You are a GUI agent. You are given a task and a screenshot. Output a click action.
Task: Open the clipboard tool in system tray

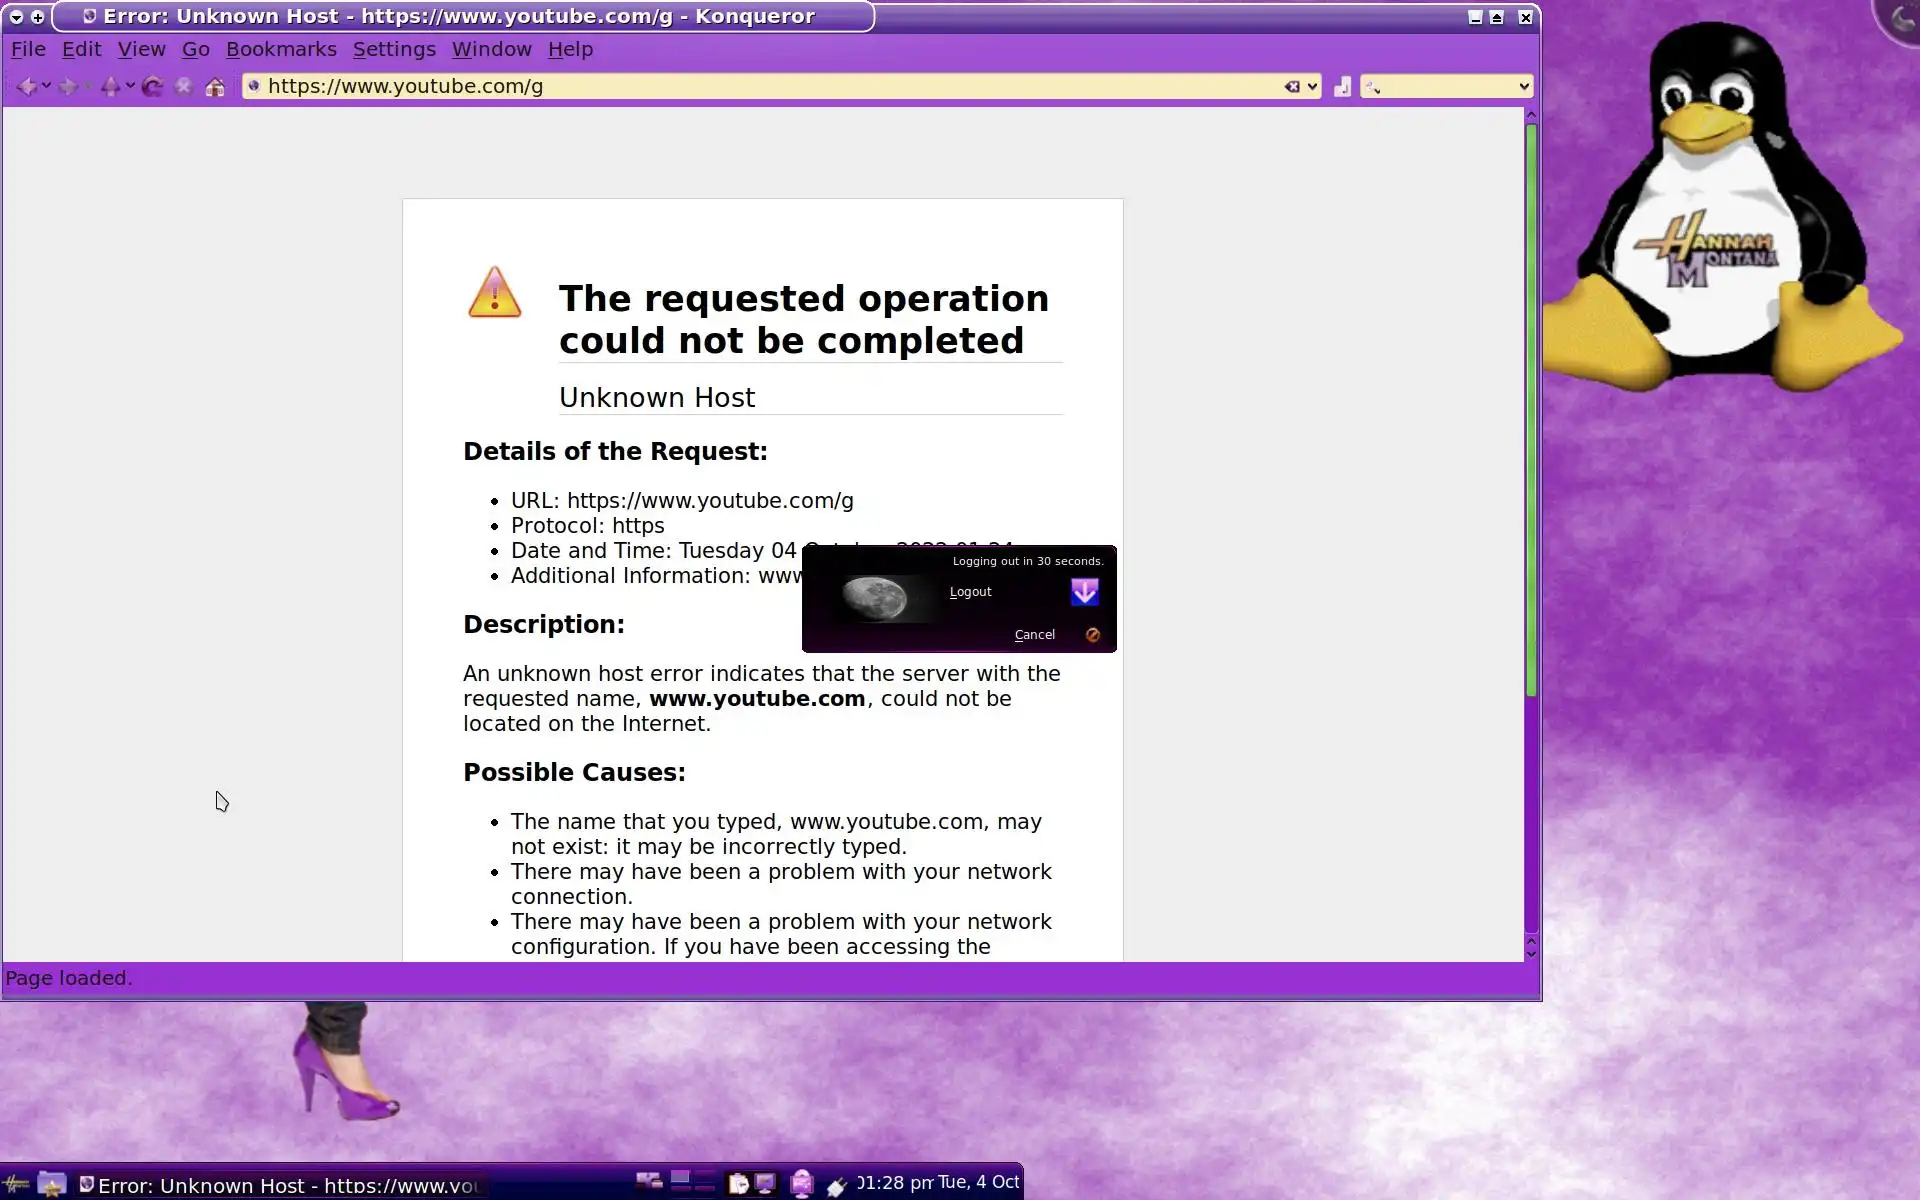(738, 1184)
